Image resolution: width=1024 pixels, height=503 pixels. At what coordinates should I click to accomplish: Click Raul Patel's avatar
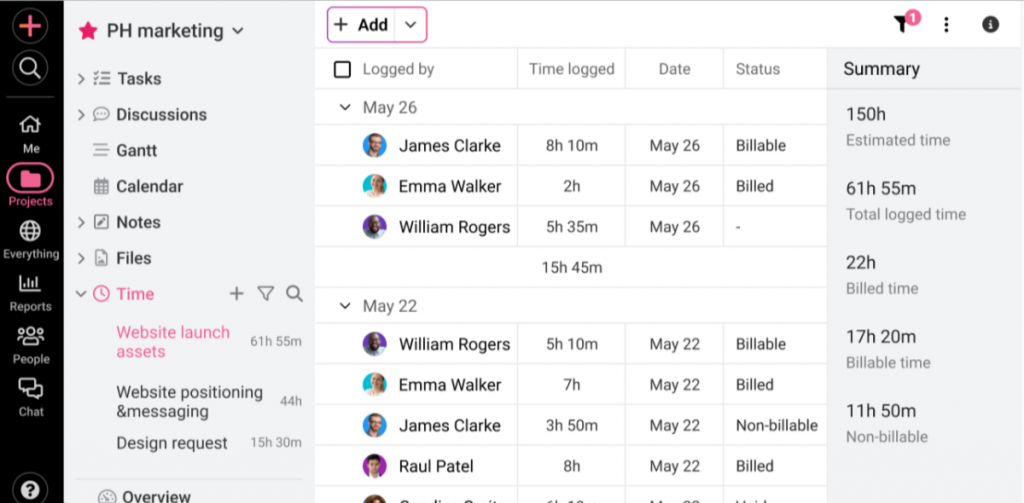click(375, 466)
